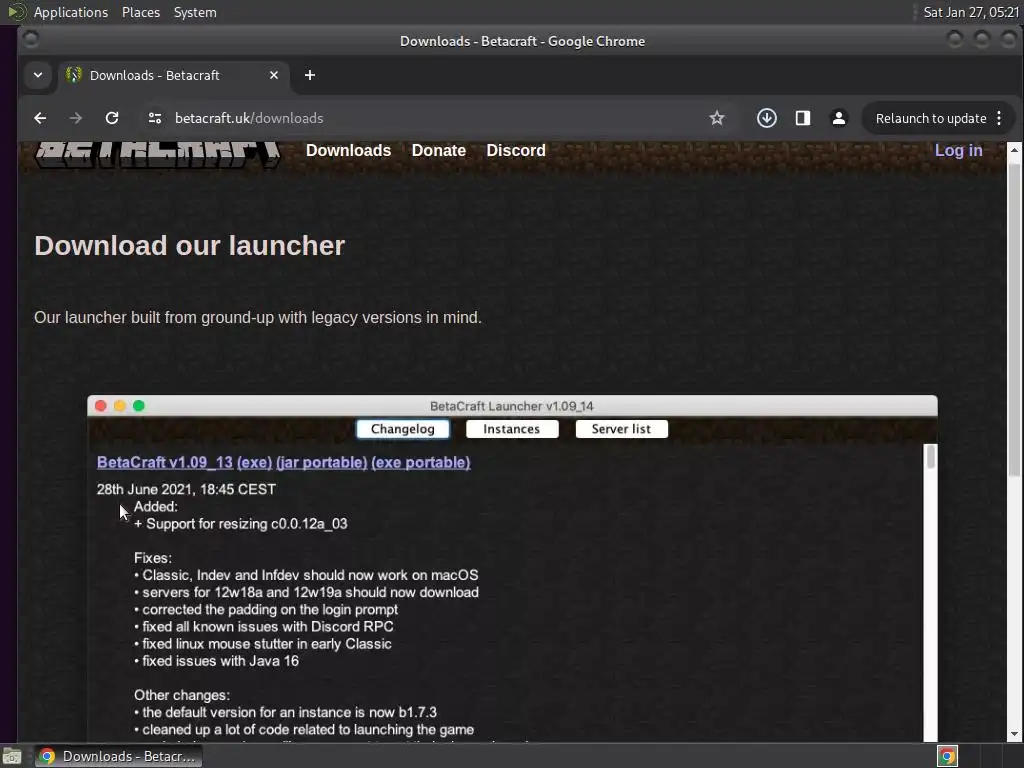Screen dimensions: 1024x768
Task: Toggle the Chrome side panel
Action: tap(803, 118)
